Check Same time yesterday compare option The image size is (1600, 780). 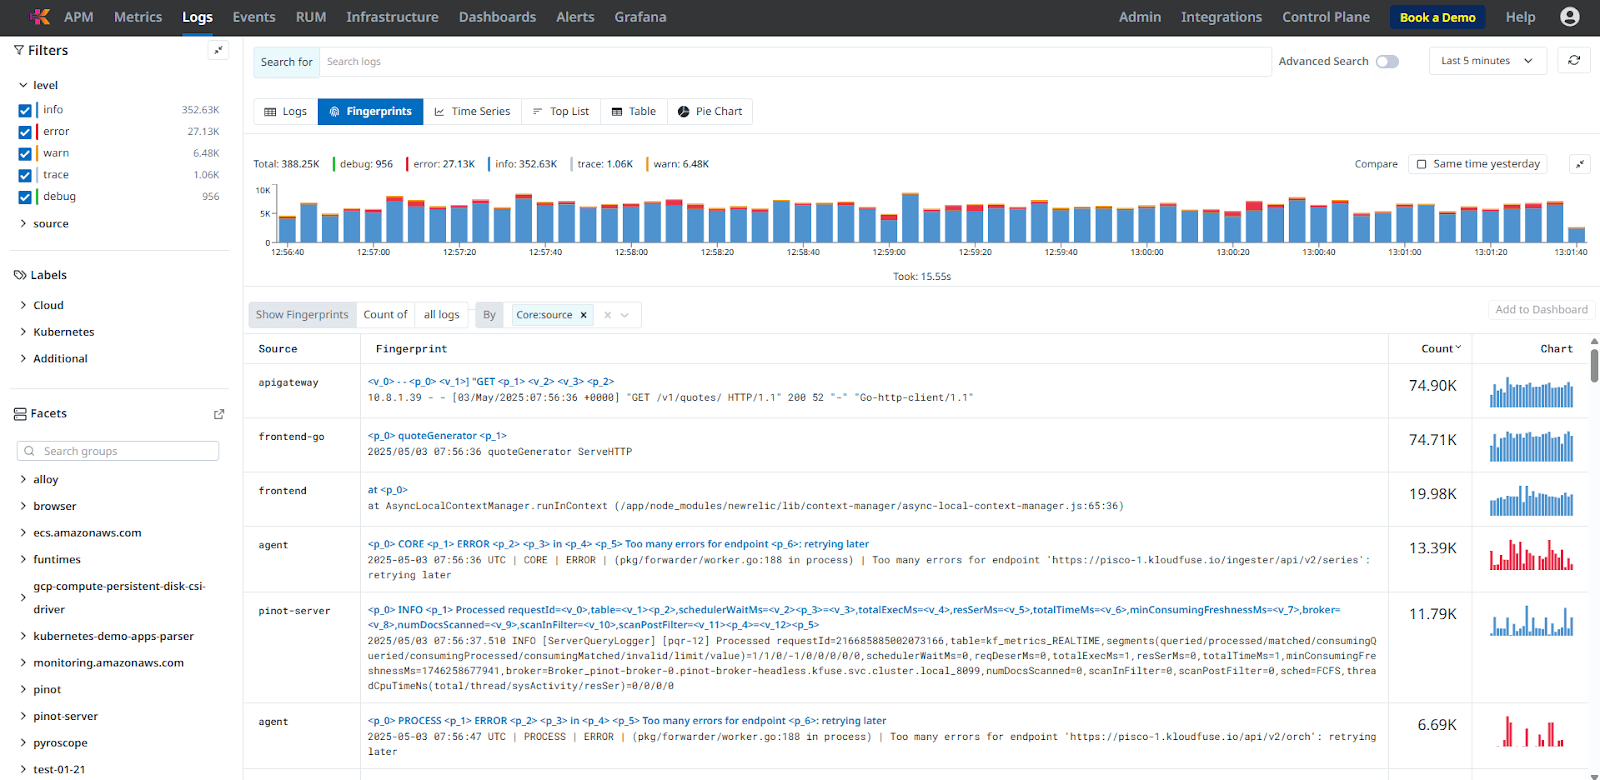click(1422, 164)
